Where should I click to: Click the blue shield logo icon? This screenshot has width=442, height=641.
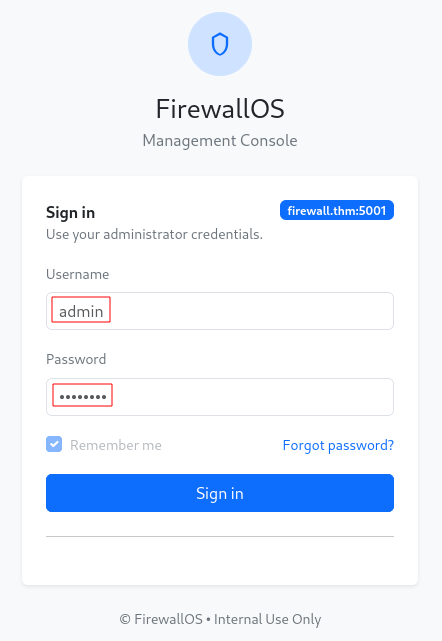(220, 44)
